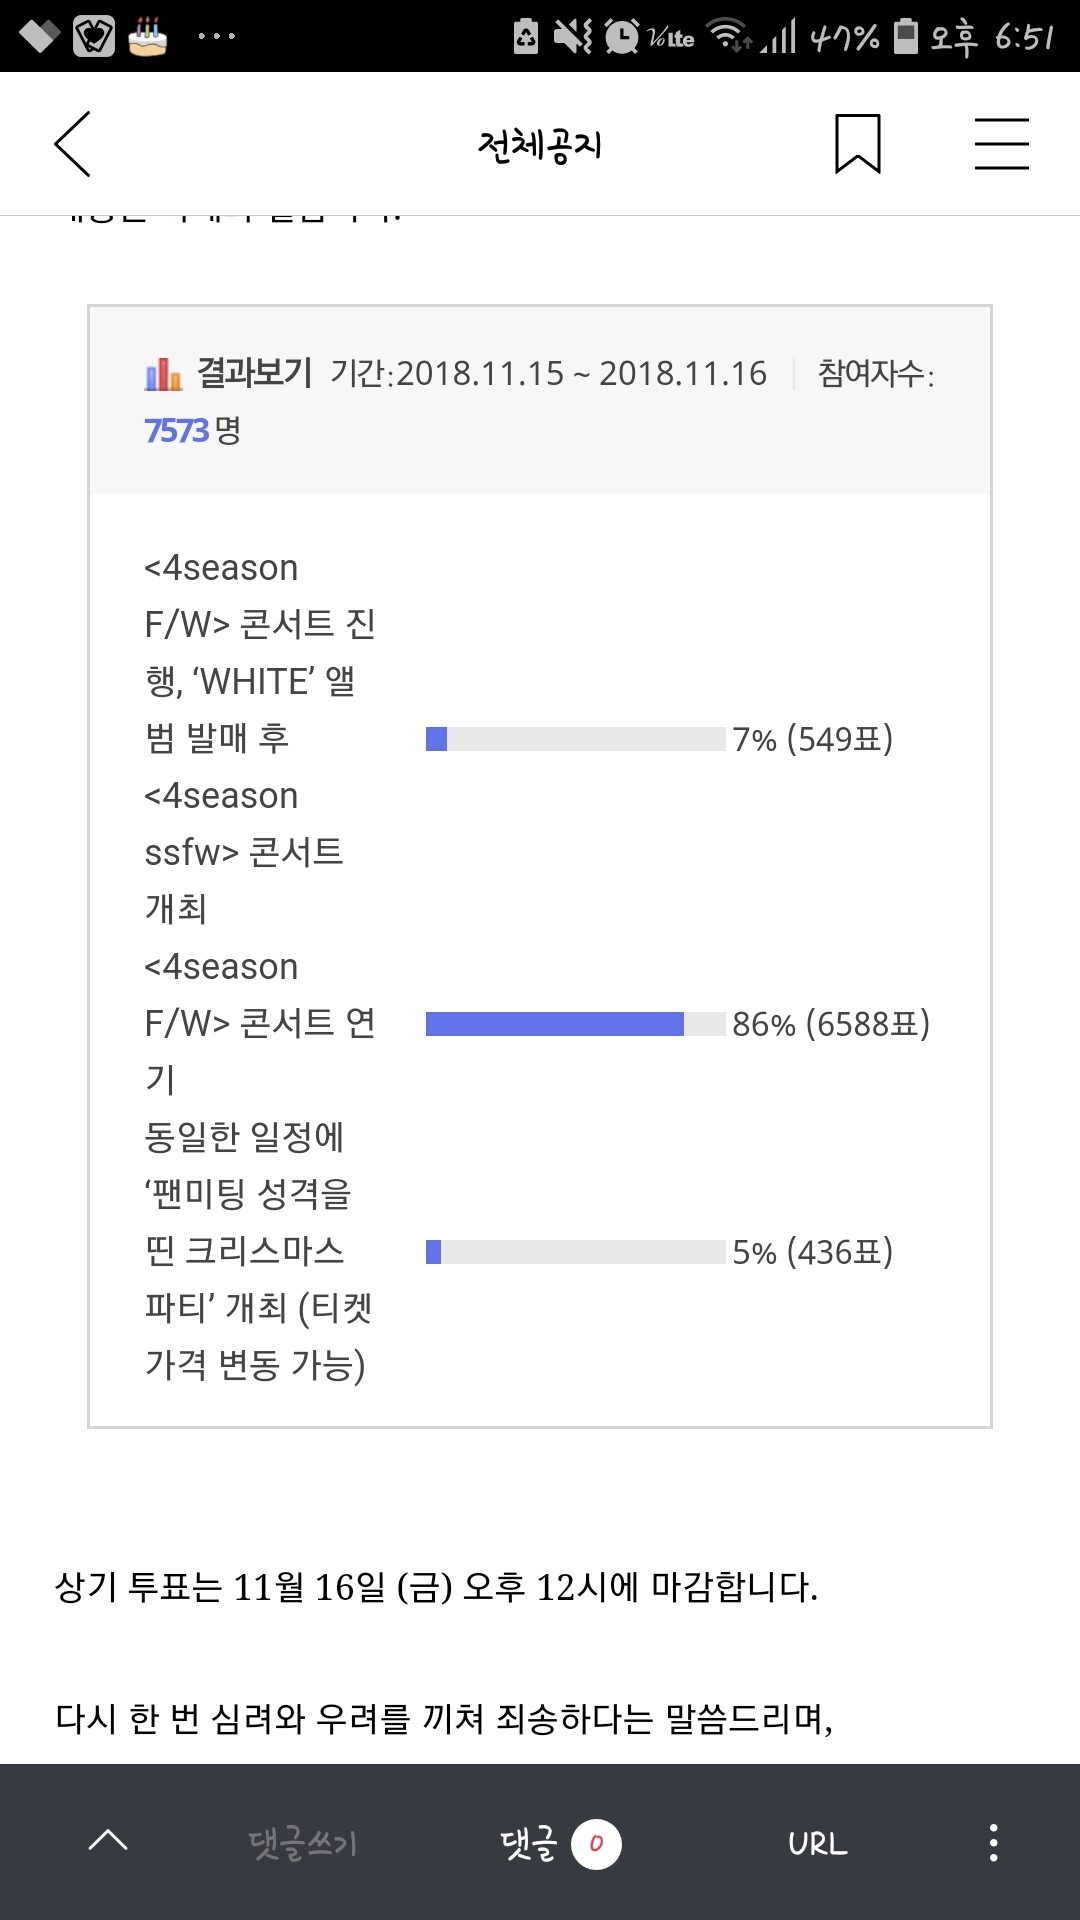Tap the Wi-Fi status icon
Viewport: 1080px width, 1920px height.
728,35
